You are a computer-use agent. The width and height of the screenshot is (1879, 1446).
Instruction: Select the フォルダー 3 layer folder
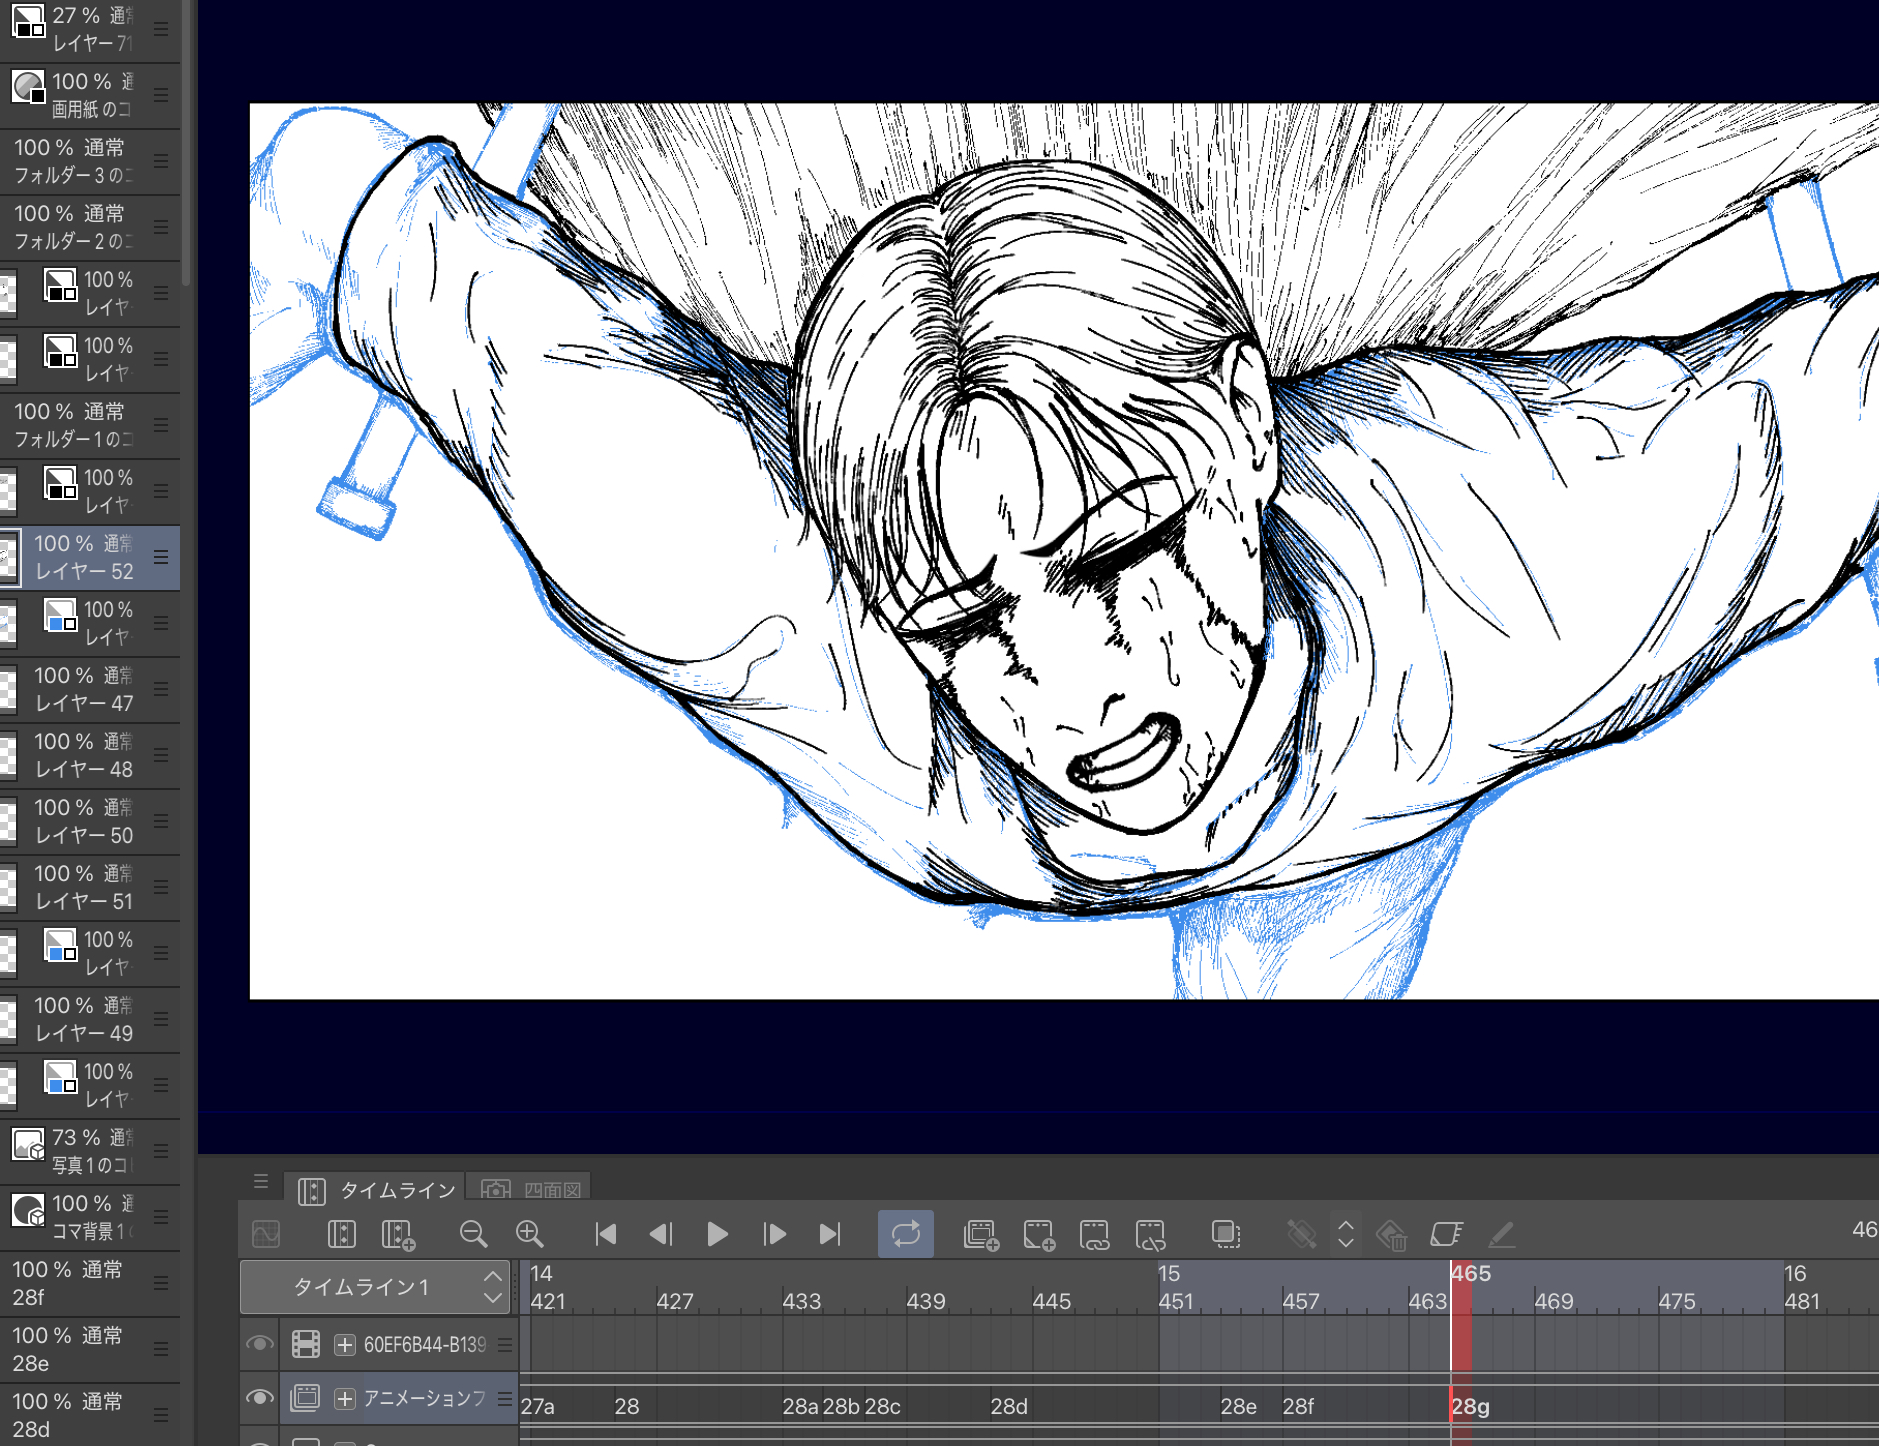pos(75,161)
